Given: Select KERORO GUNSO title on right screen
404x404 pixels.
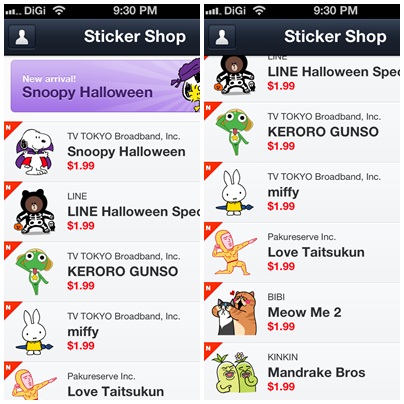Looking at the screenshot, I should [x=323, y=132].
